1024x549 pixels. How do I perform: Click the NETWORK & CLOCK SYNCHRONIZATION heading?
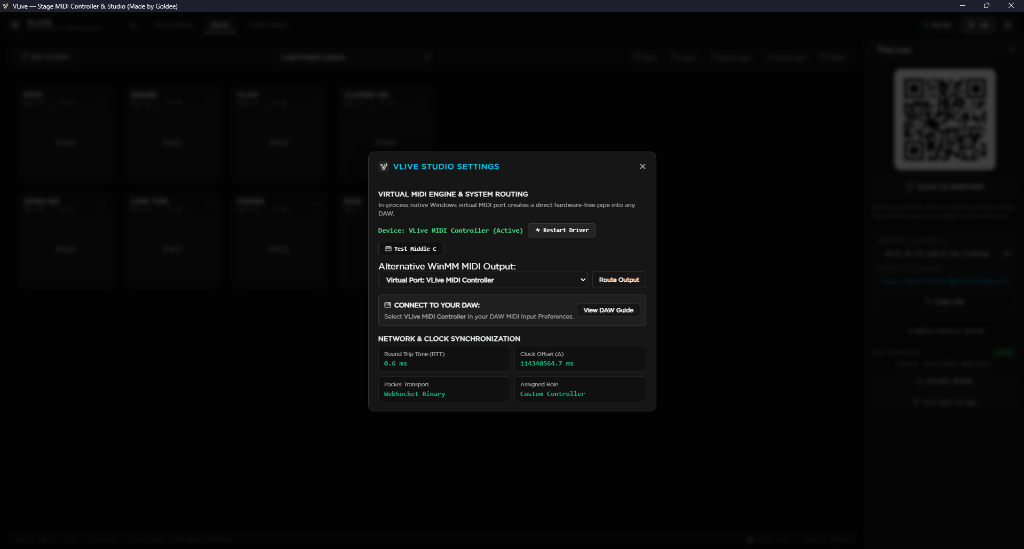click(x=449, y=339)
